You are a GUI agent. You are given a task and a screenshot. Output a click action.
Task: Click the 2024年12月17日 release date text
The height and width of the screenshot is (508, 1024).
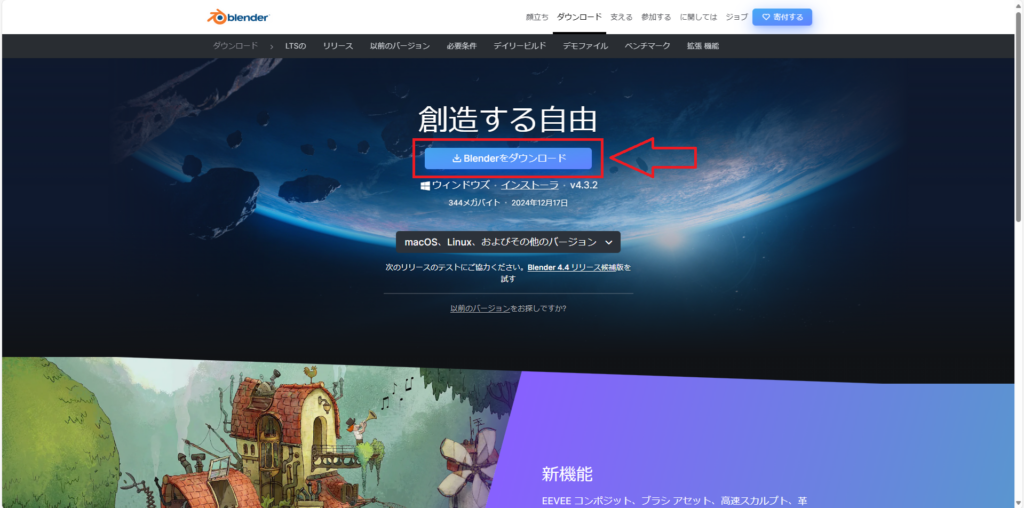pyautogui.click(x=539, y=203)
